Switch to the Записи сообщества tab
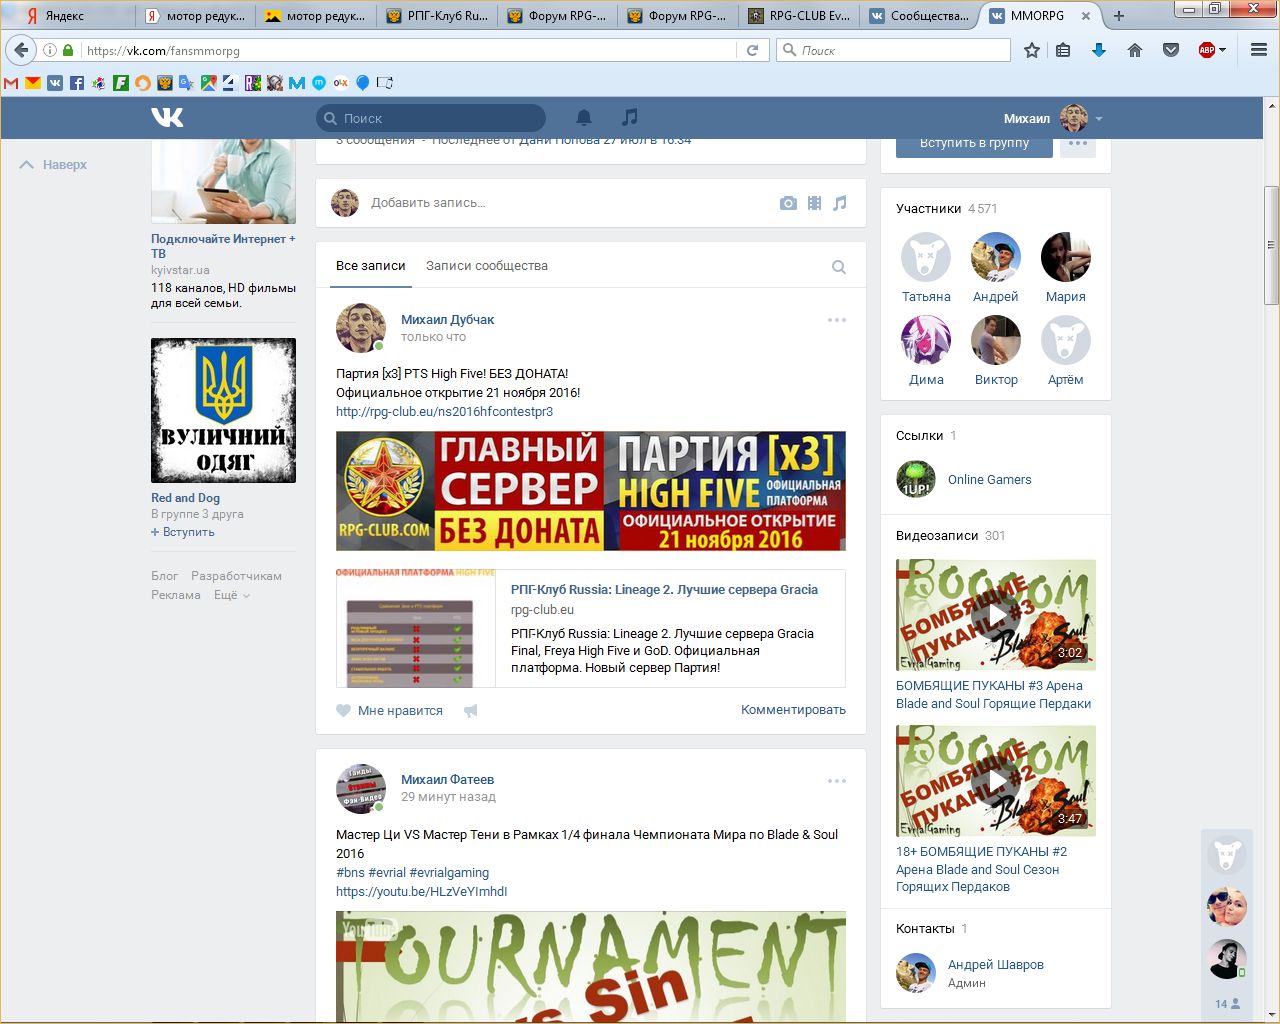This screenshot has width=1280, height=1024. click(x=487, y=266)
